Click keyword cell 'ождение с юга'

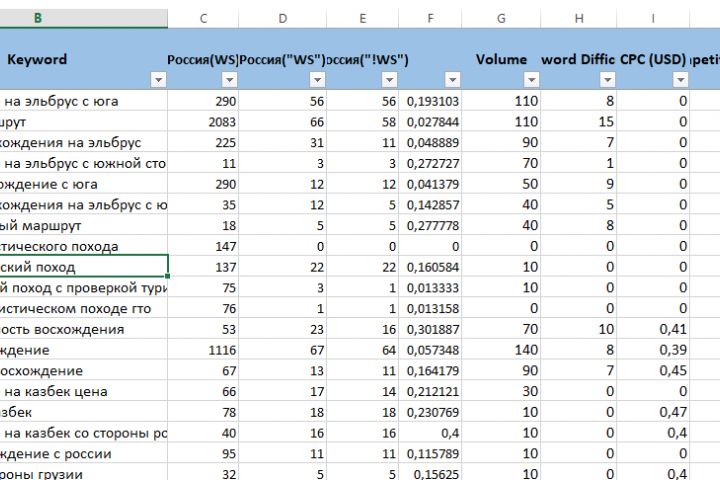[84, 184]
